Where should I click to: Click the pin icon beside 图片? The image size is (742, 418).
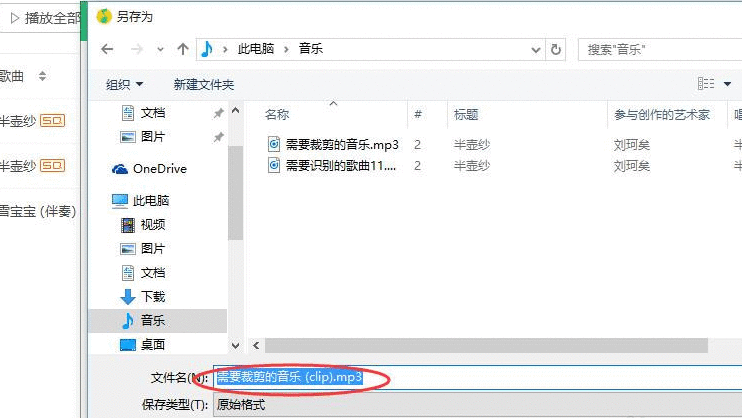218,137
